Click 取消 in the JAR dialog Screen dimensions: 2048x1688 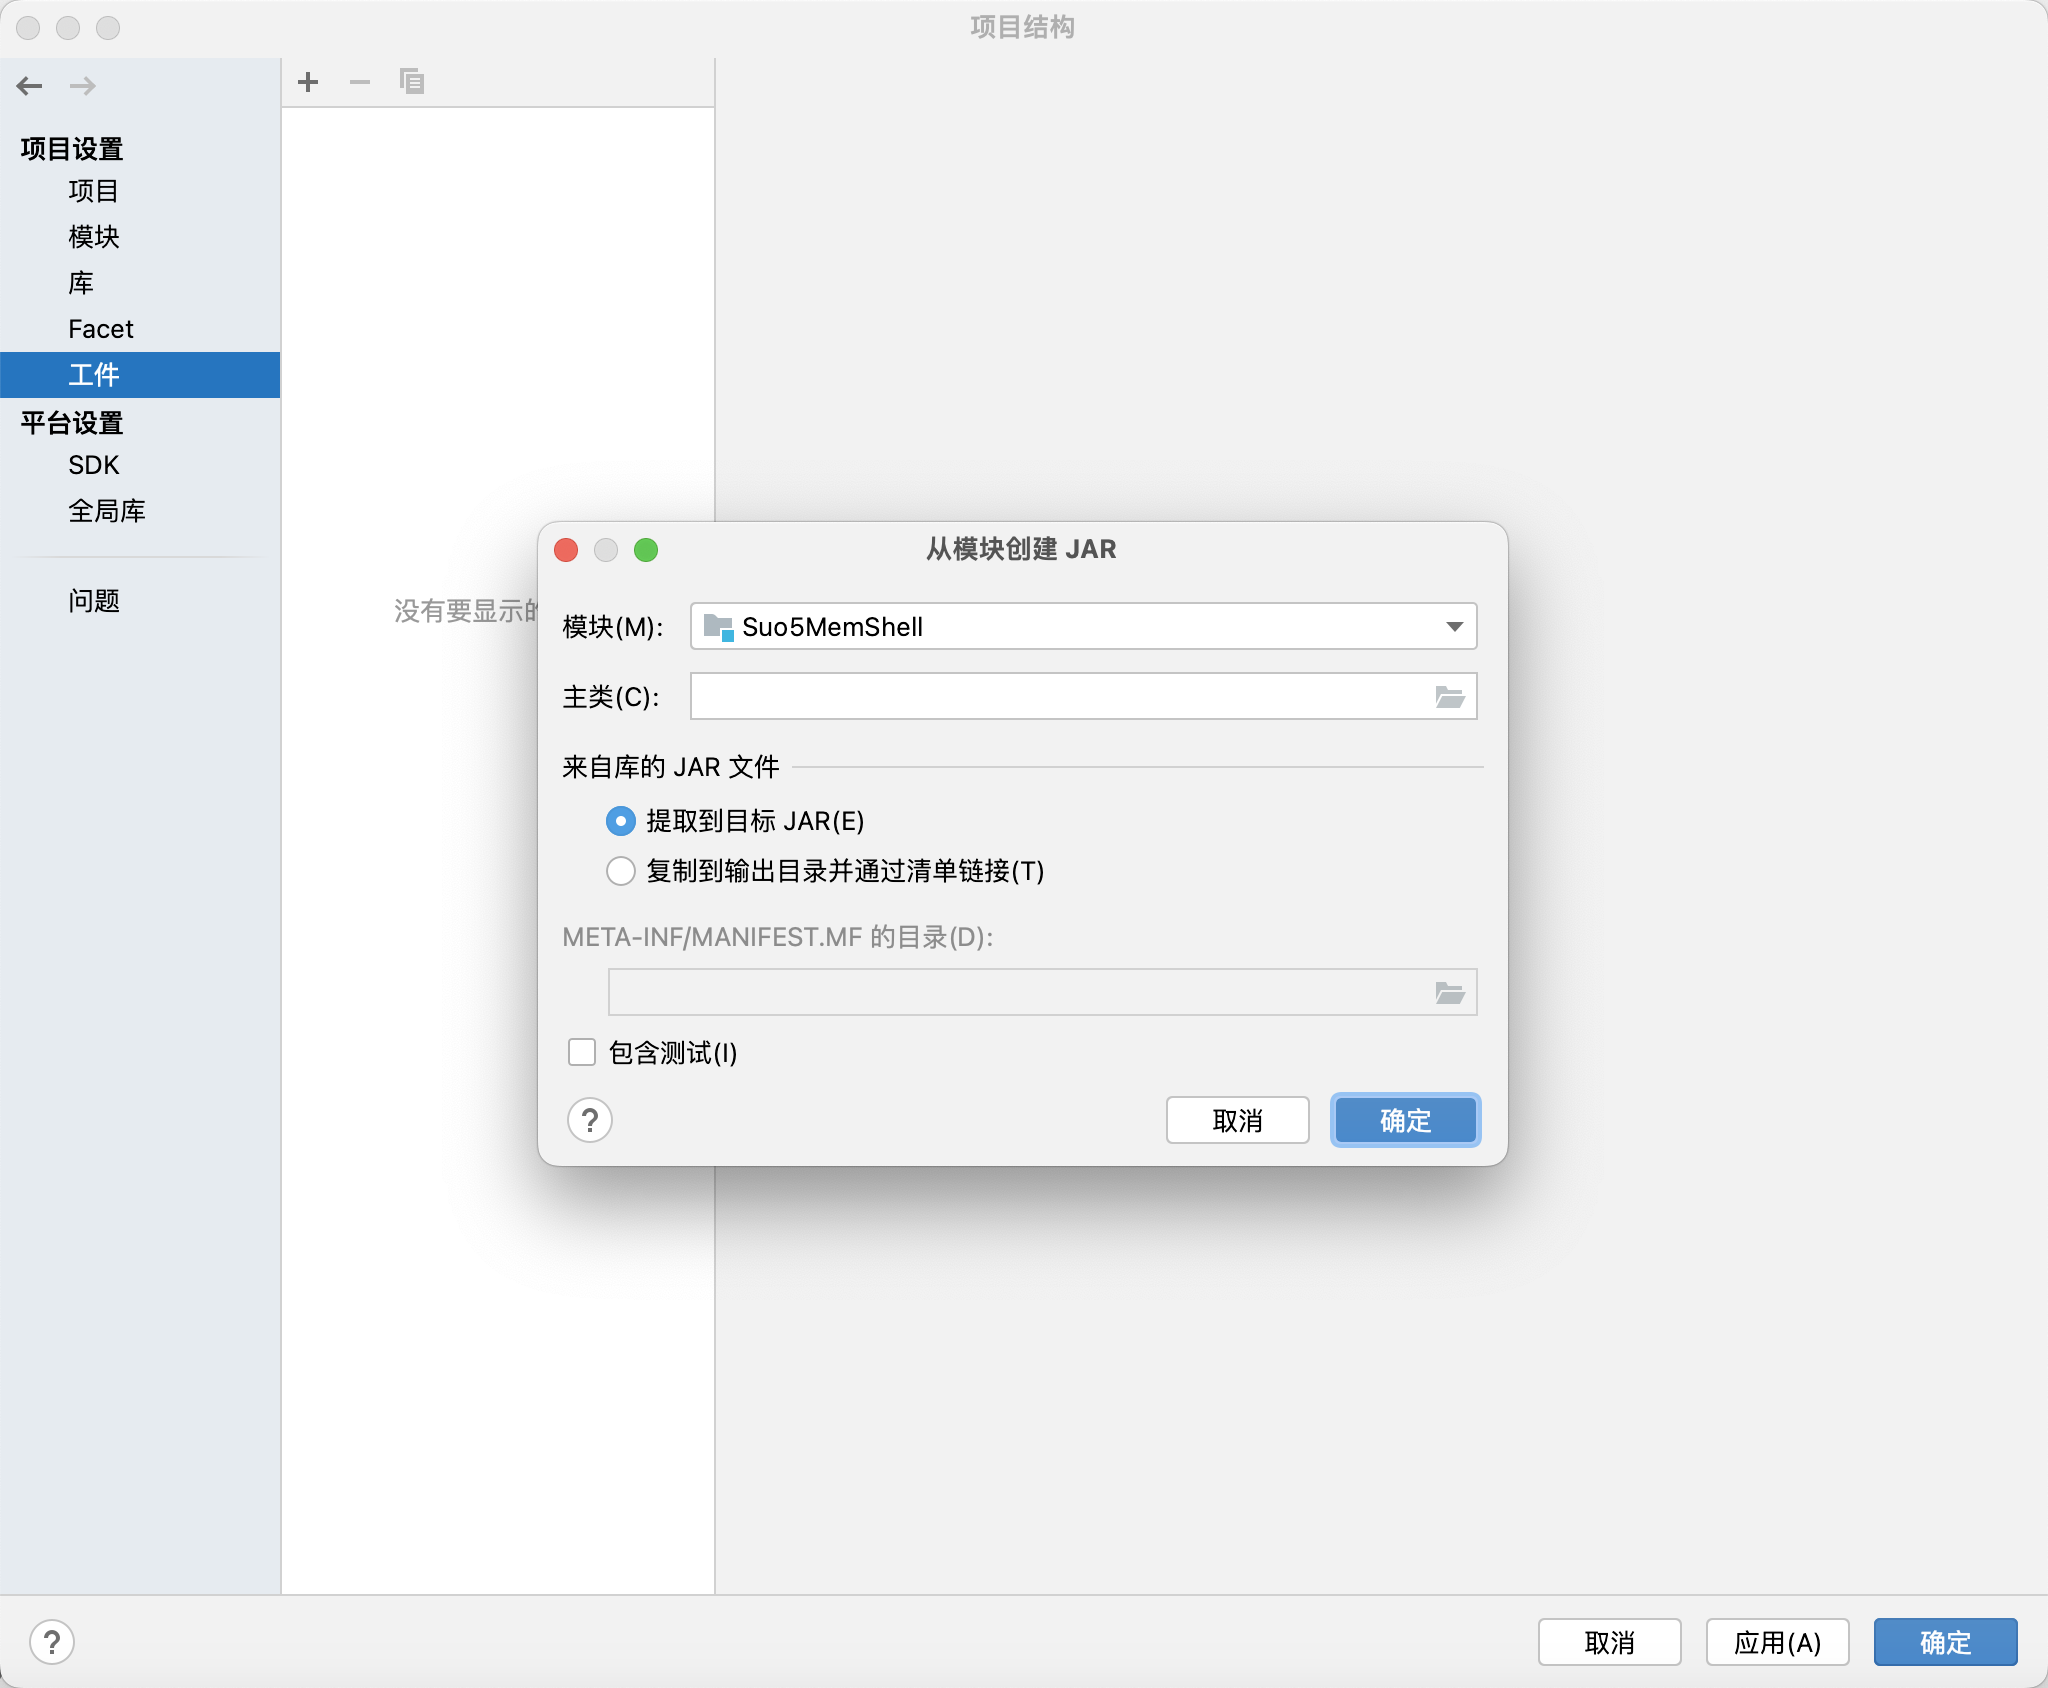click(x=1237, y=1120)
